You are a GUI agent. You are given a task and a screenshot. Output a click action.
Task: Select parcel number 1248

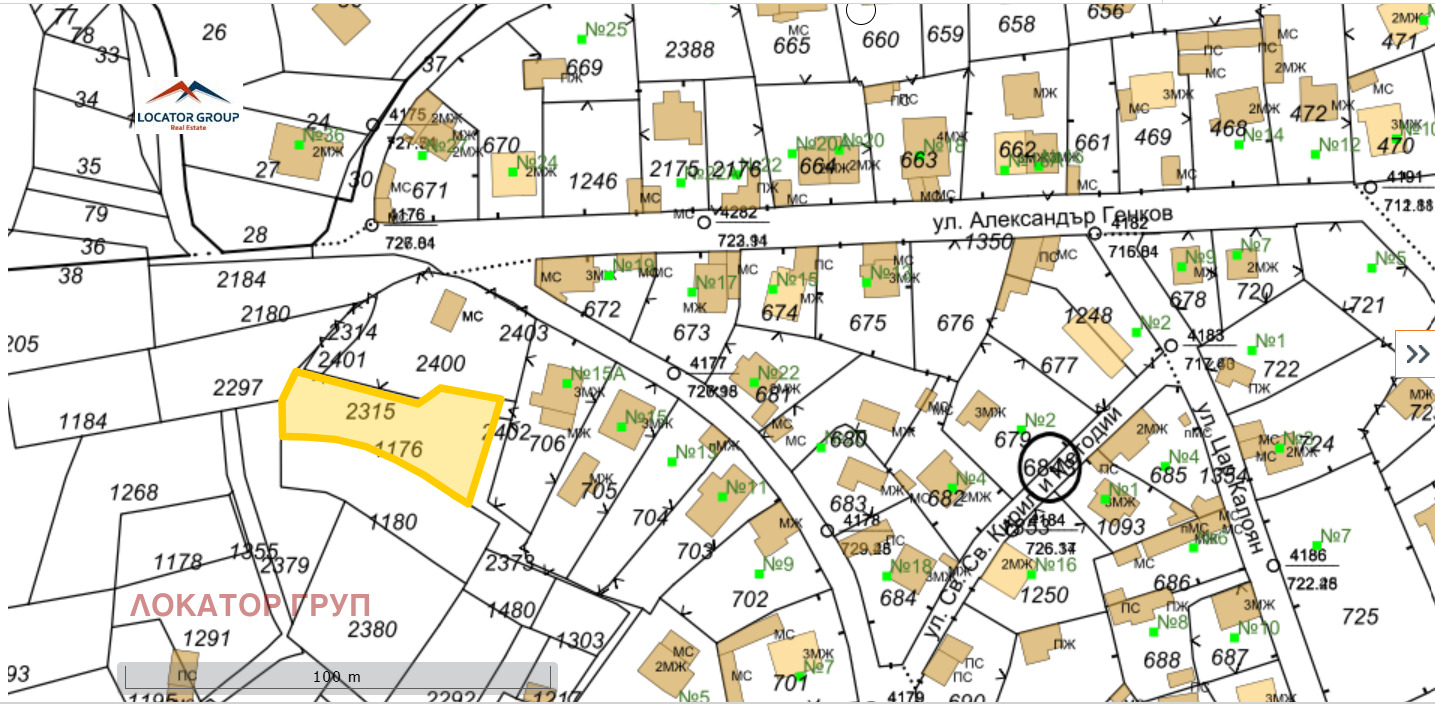(1087, 316)
